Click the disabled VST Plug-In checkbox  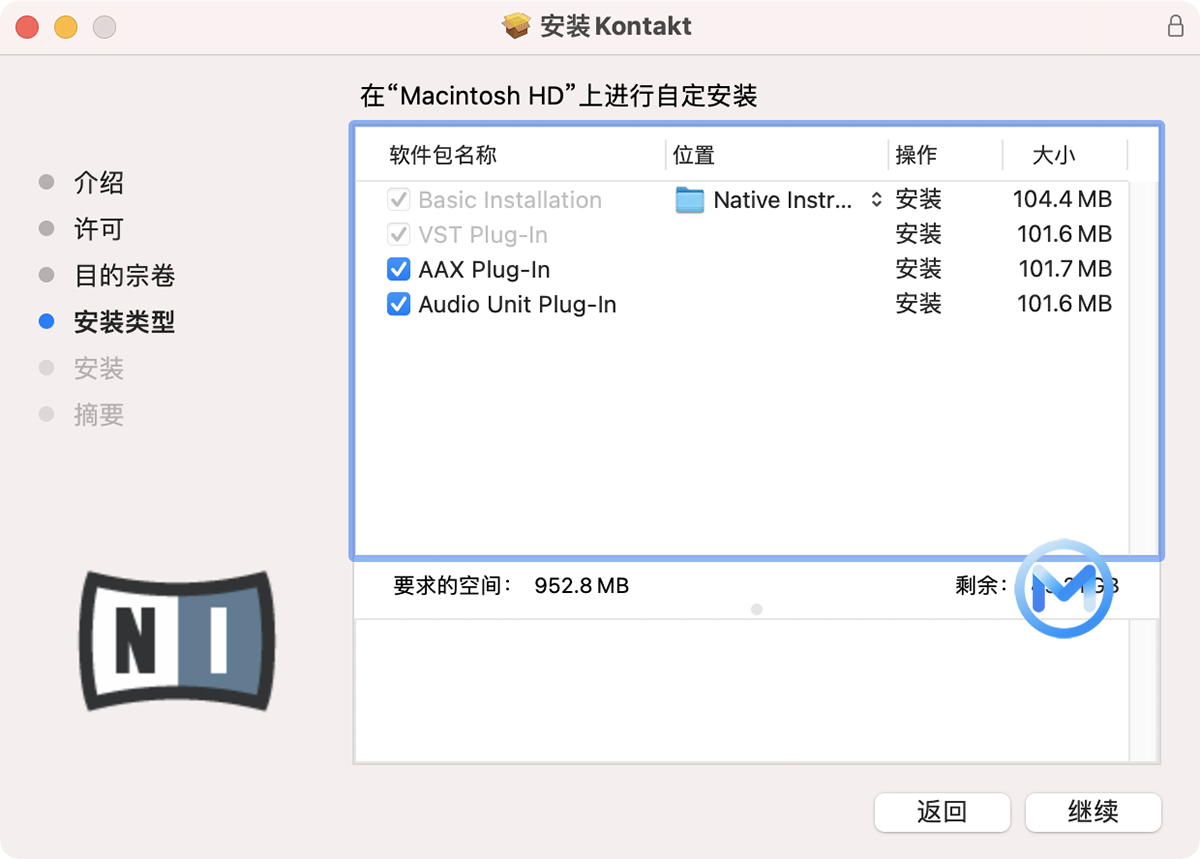coord(398,234)
